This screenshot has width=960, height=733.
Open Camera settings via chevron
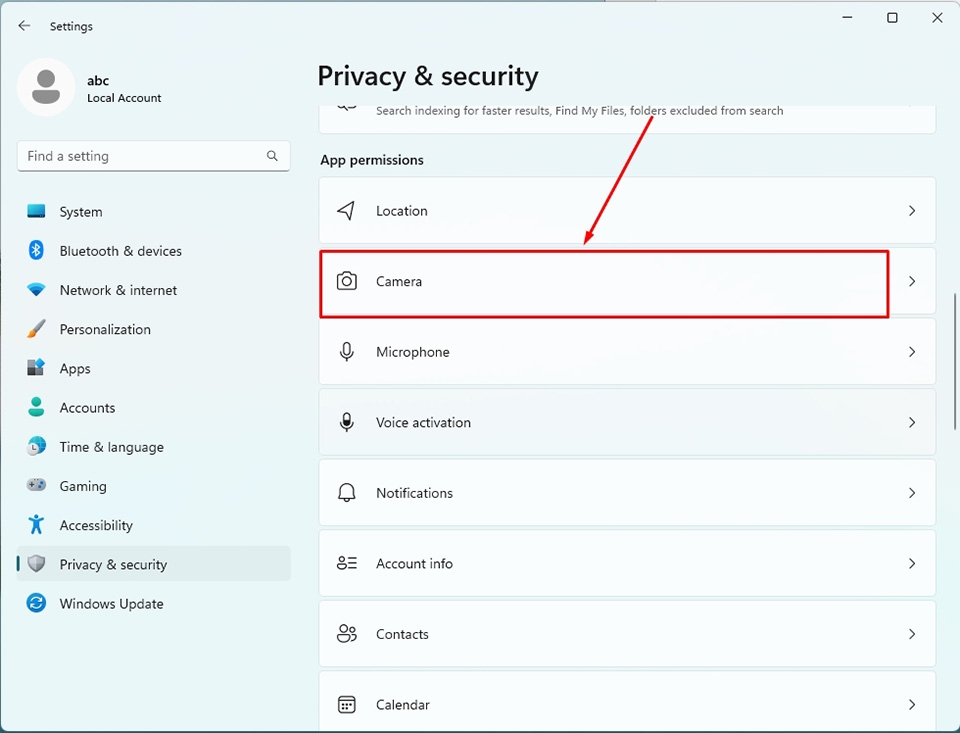click(912, 281)
